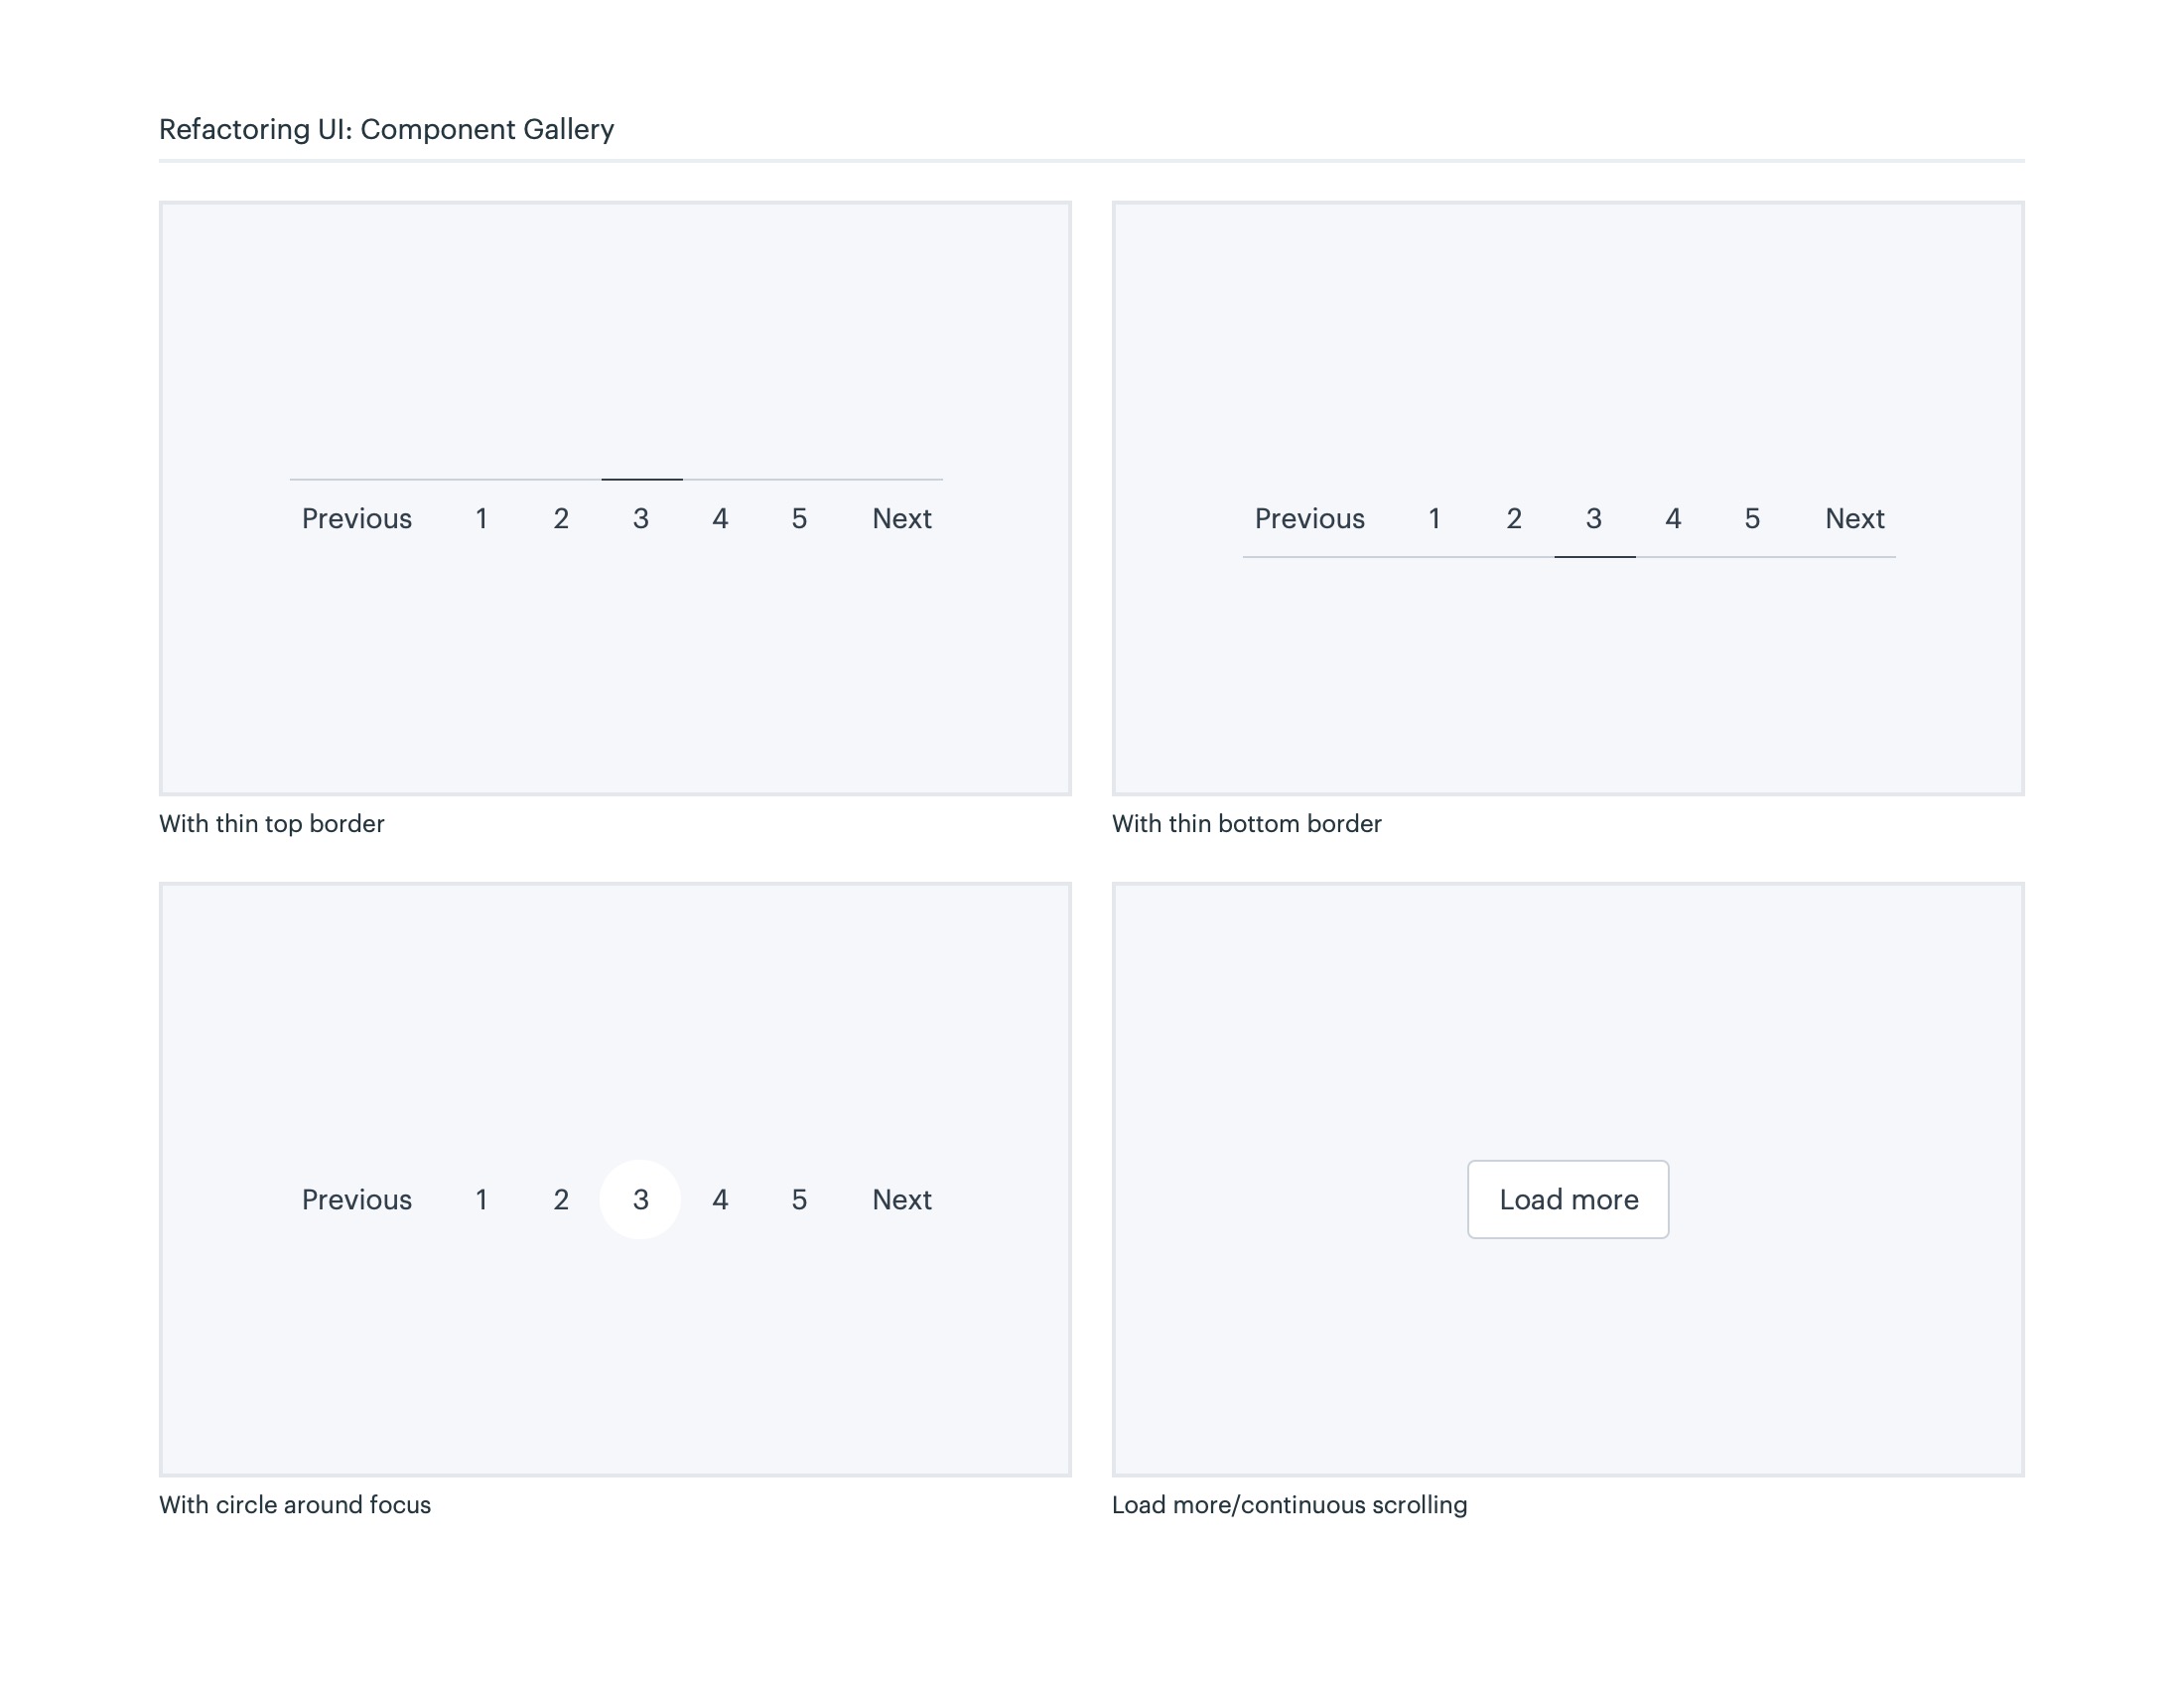The height and width of the screenshot is (1688, 2184).
Task: Select page 2 in top border pagination
Action: click(x=561, y=518)
